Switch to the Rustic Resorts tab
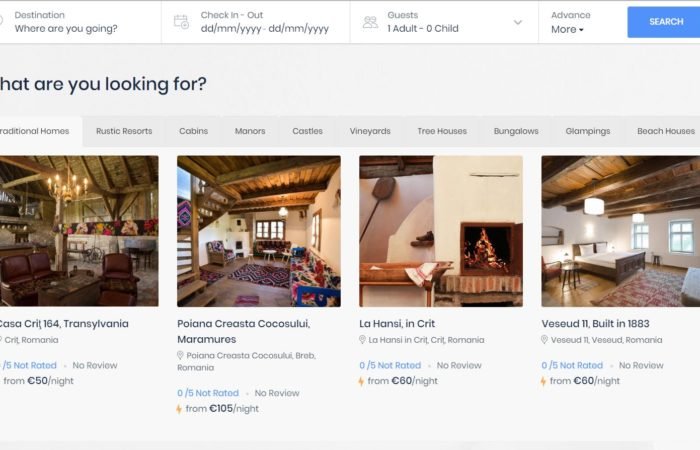Image resolution: width=700 pixels, height=450 pixels. pos(124,131)
